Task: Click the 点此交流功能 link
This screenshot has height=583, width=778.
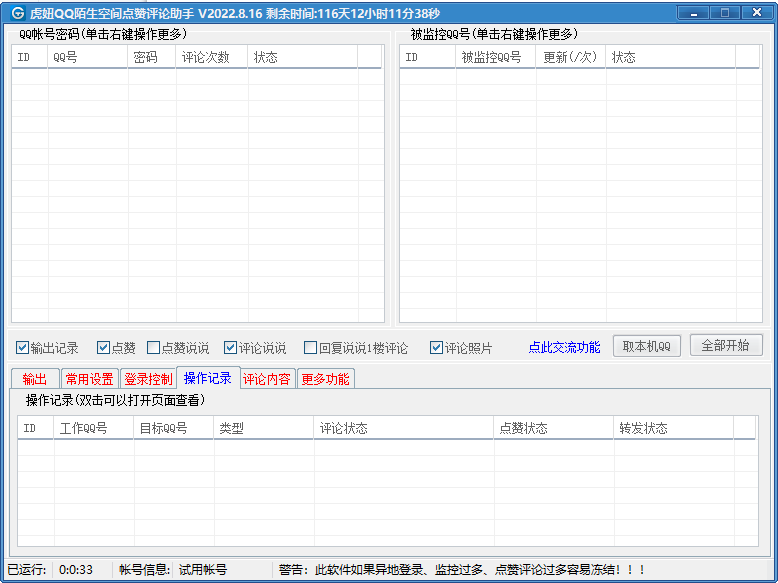Action: (564, 347)
